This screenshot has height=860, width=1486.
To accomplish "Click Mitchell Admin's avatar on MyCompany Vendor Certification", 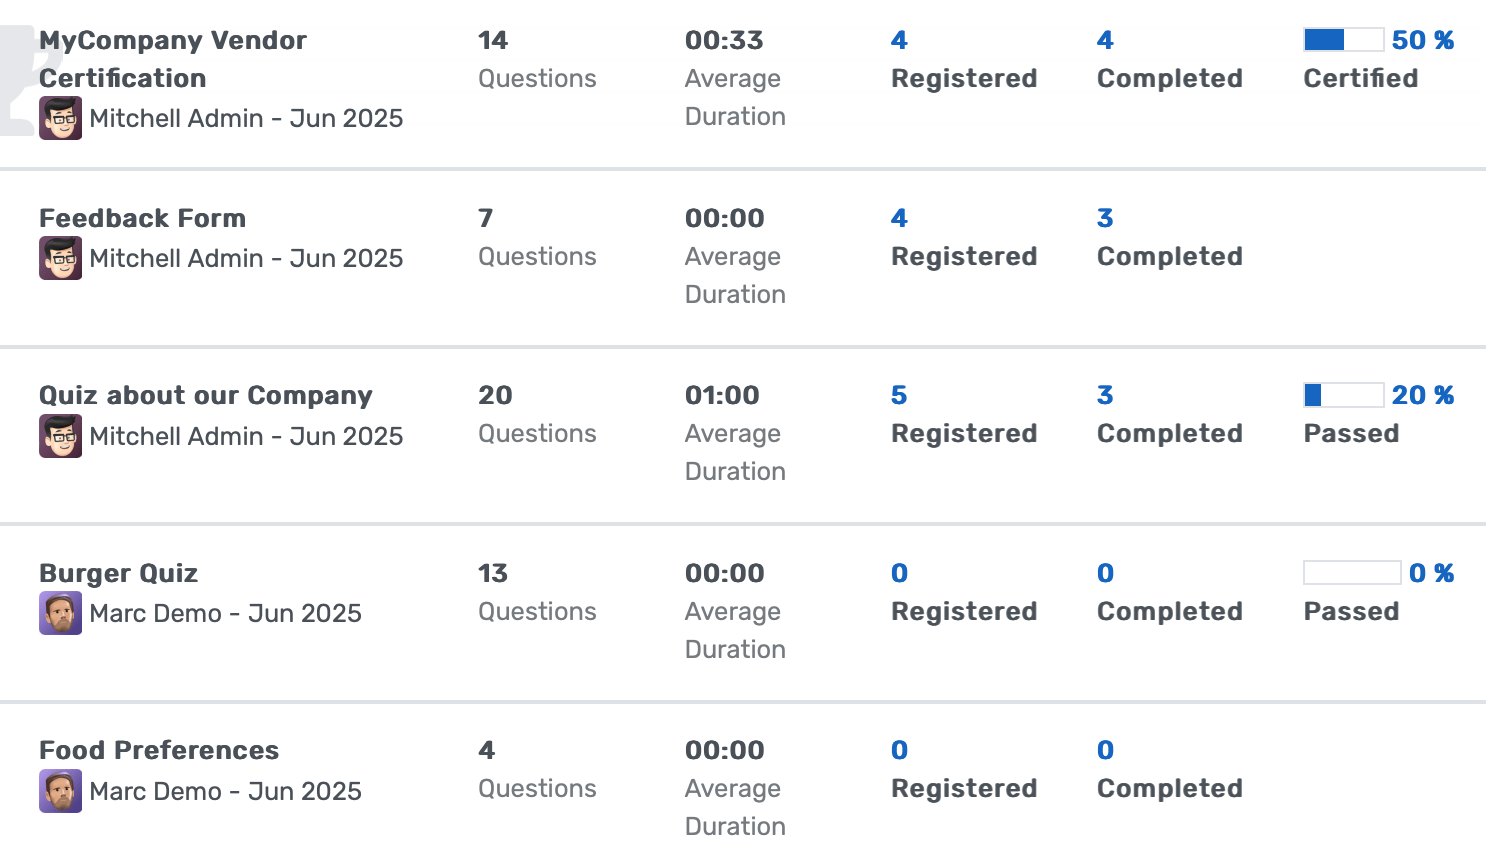I will coord(60,118).
